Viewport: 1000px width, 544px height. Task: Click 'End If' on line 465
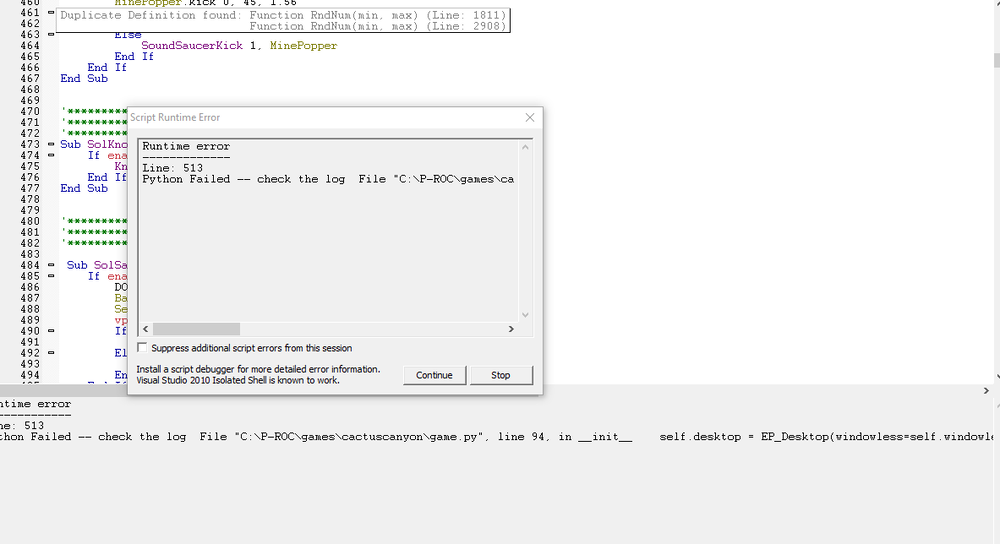click(x=134, y=56)
